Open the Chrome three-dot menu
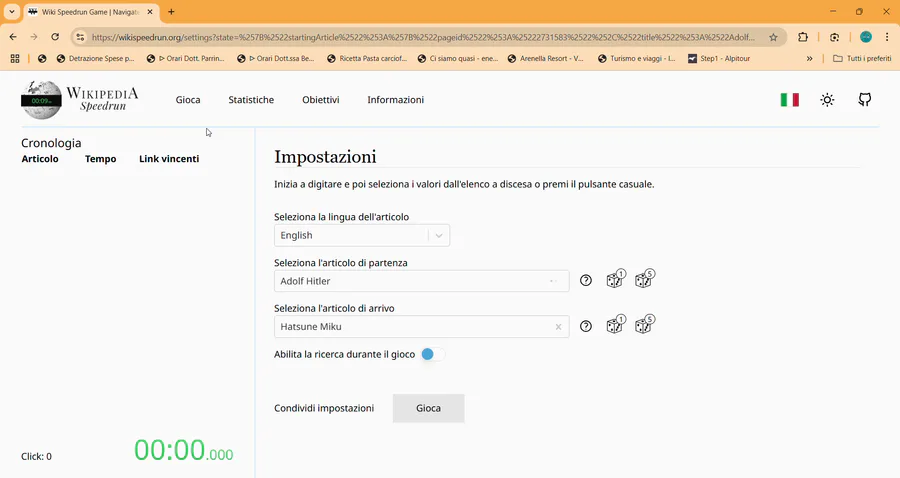Screen dimensions: 900x478 point(887,37)
